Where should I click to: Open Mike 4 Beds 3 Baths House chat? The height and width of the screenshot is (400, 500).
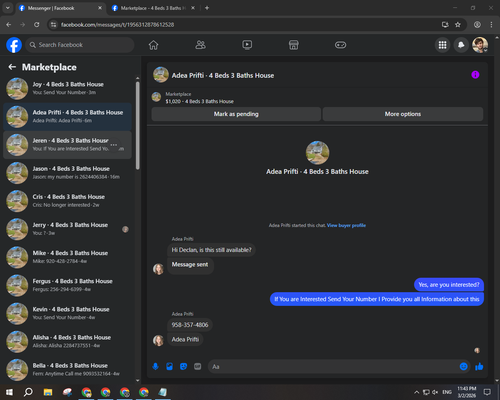pyautogui.click(x=67, y=257)
